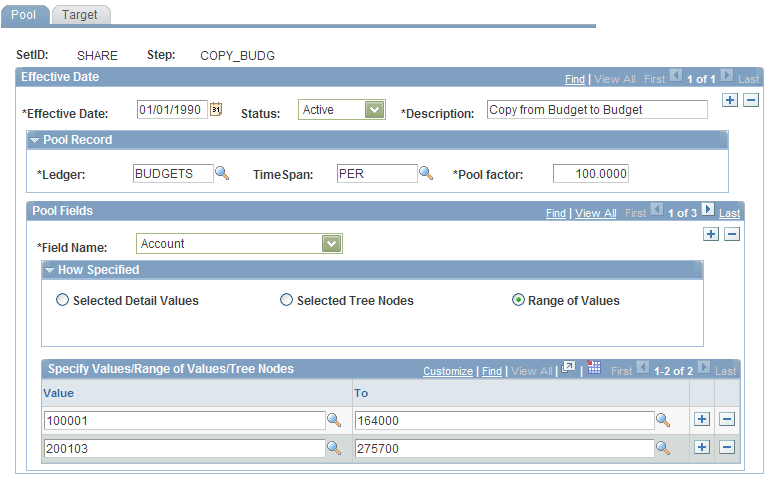The height and width of the screenshot is (479, 770).
Task: Sort by the To column header
Action: [361, 393]
